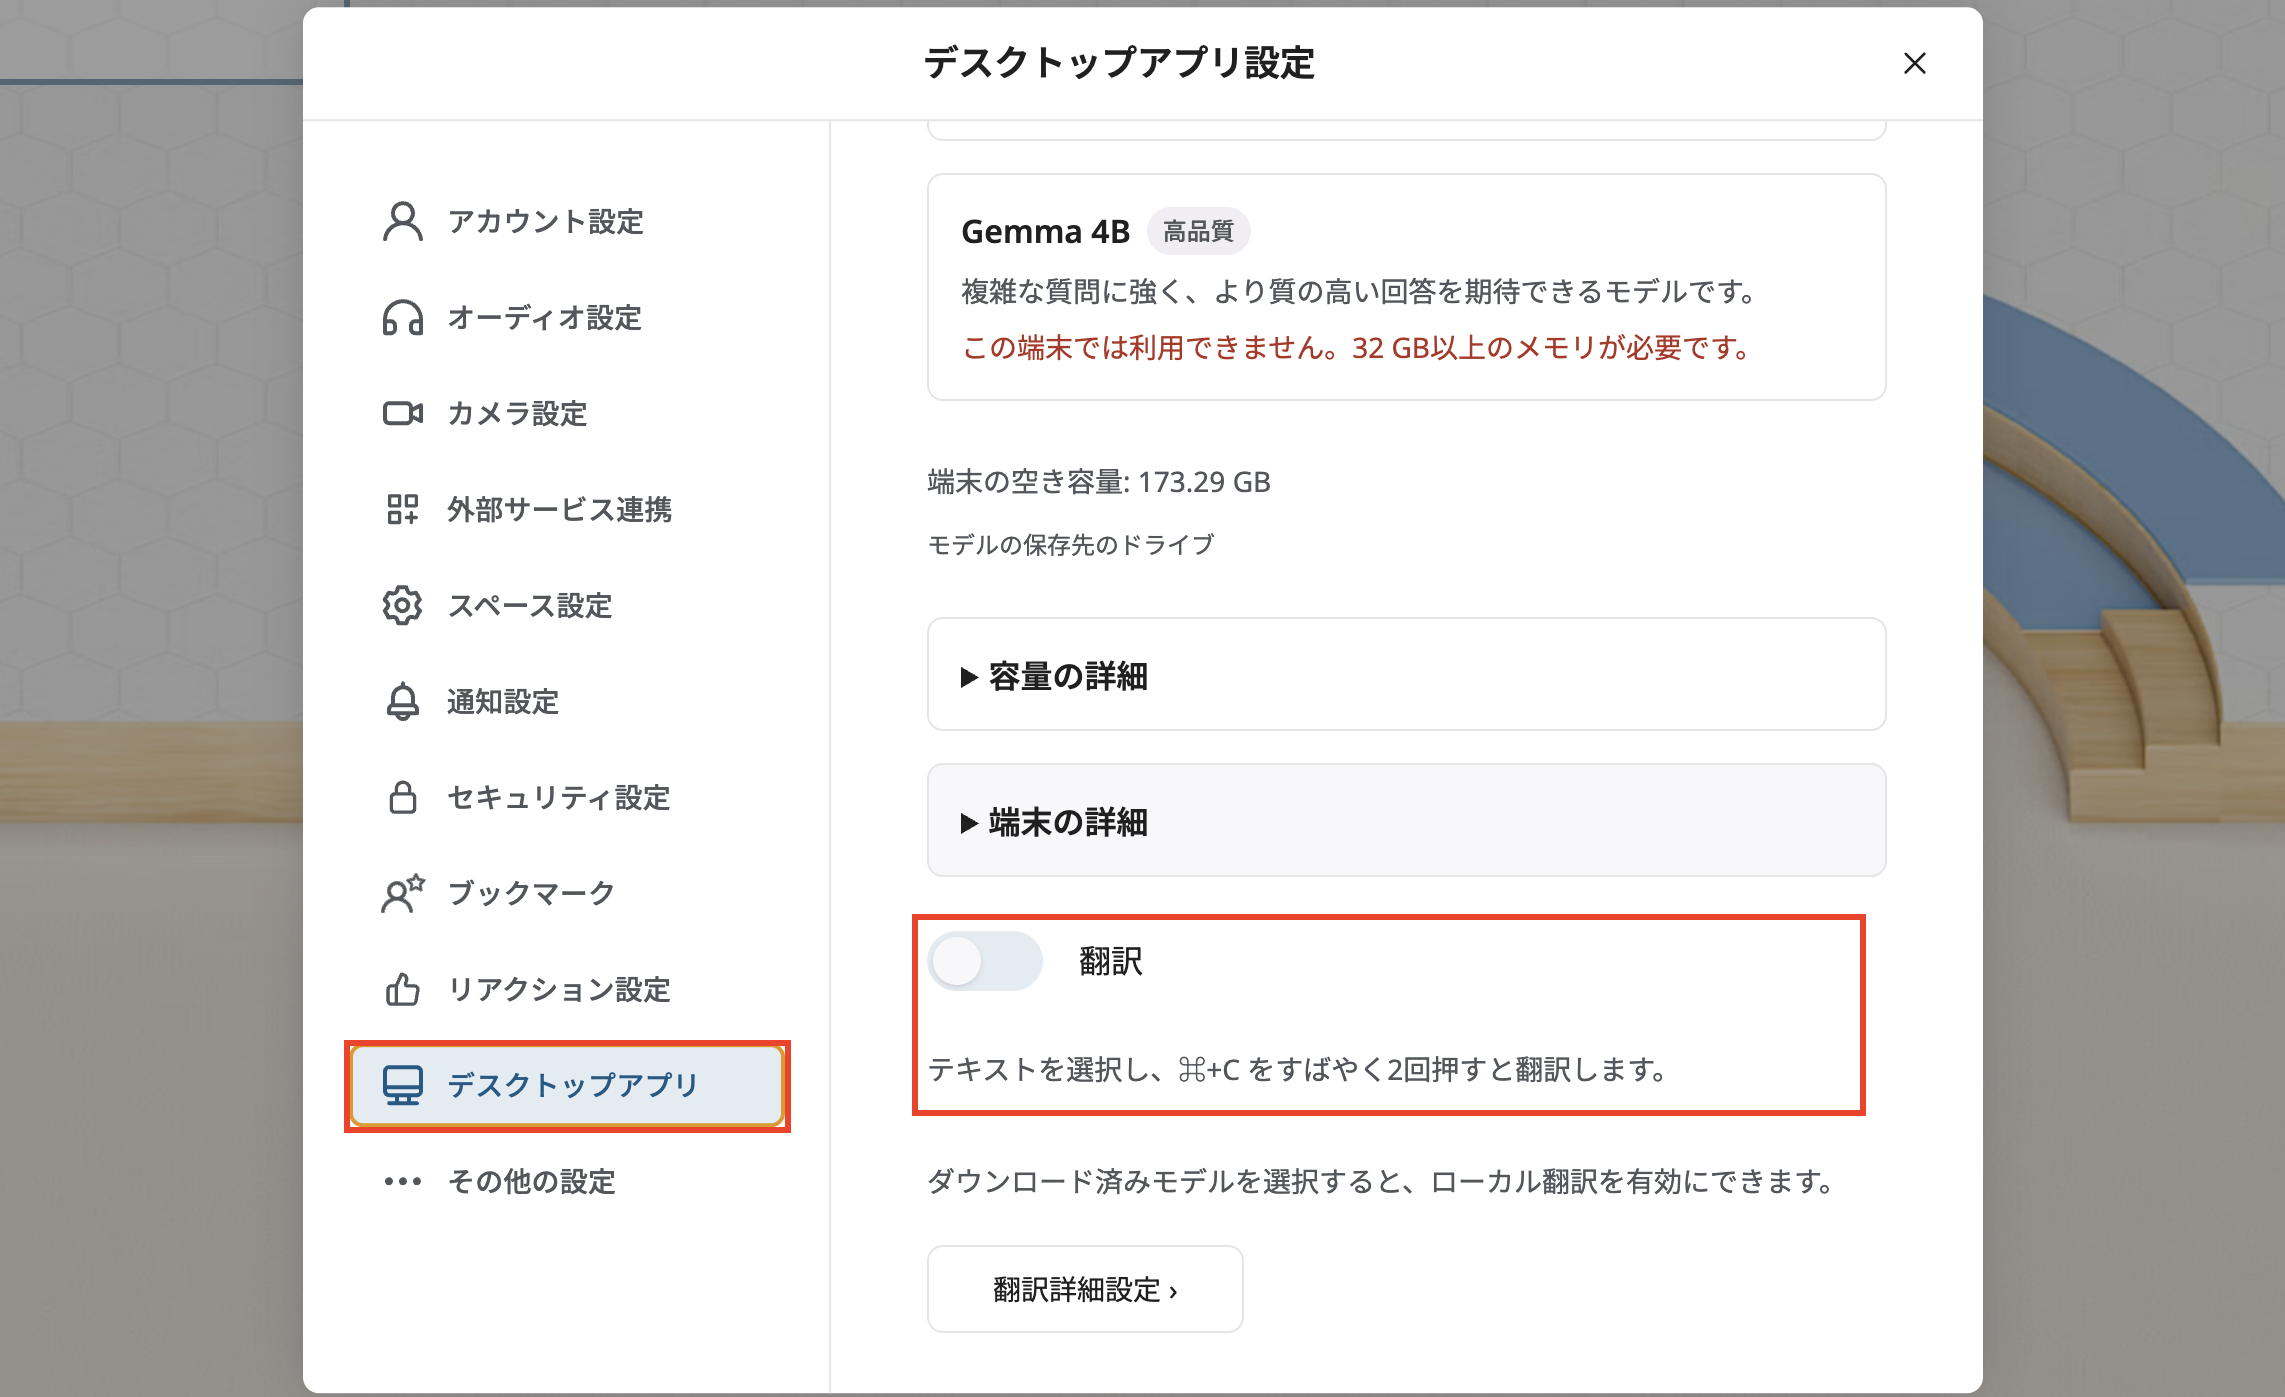Open 外部サービス連携 menu item
Viewport: 2285px width, 1397px height.
(x=567, y=509)
